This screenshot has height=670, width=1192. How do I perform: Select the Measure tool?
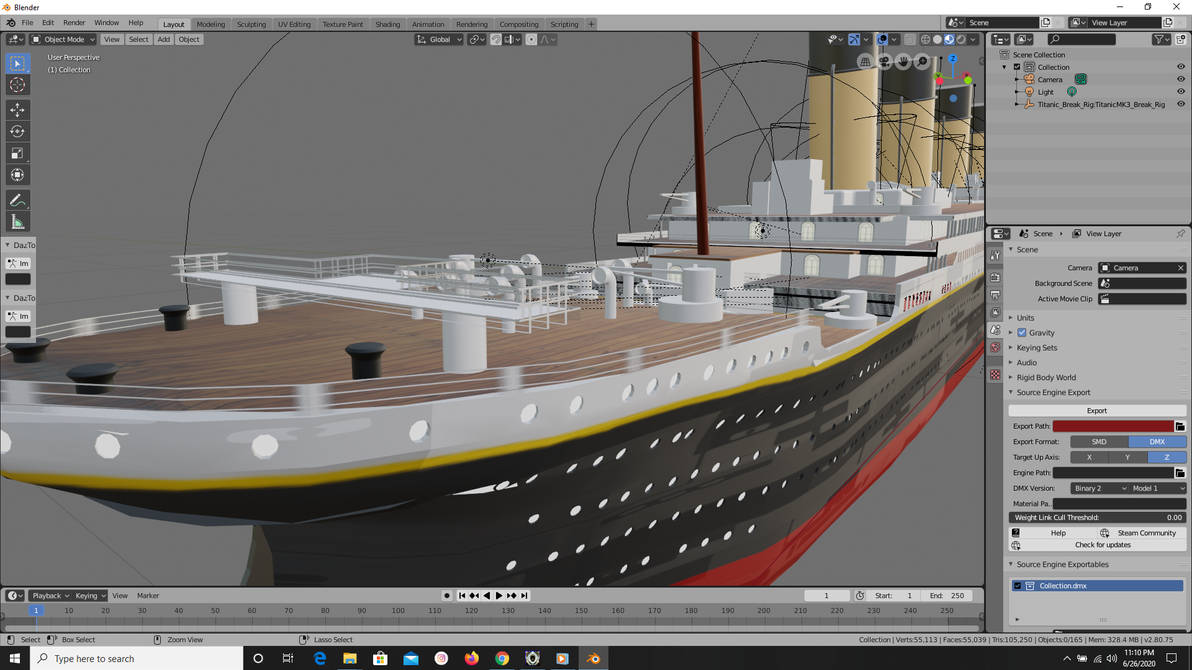click(17, 222)
